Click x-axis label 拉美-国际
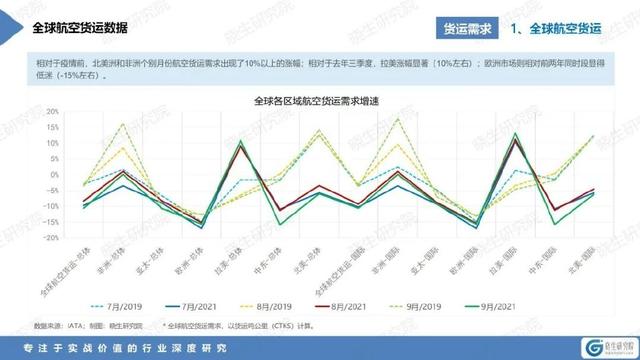The image size is (640, 360). 504,260
